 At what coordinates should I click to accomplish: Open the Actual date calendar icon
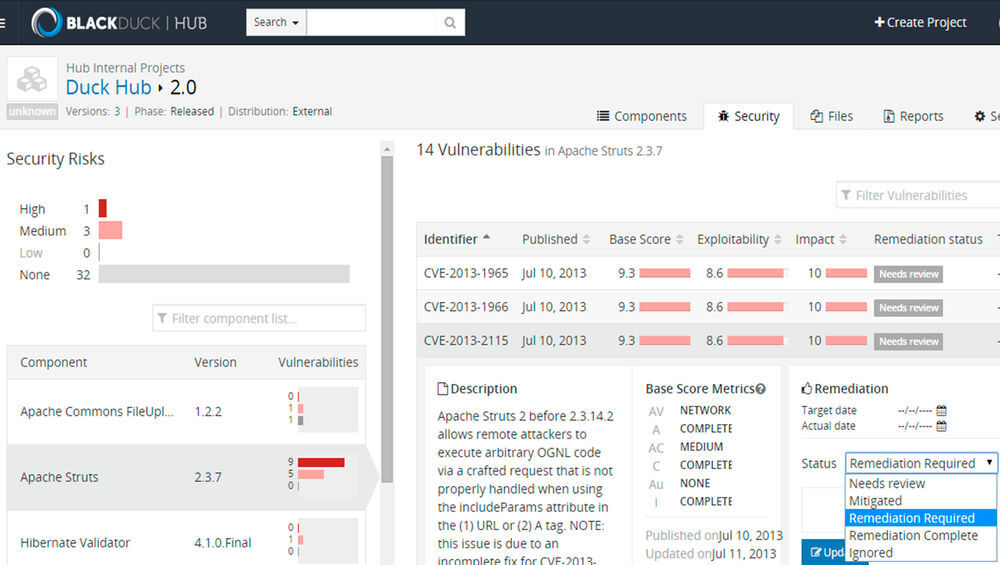point(941,426)
